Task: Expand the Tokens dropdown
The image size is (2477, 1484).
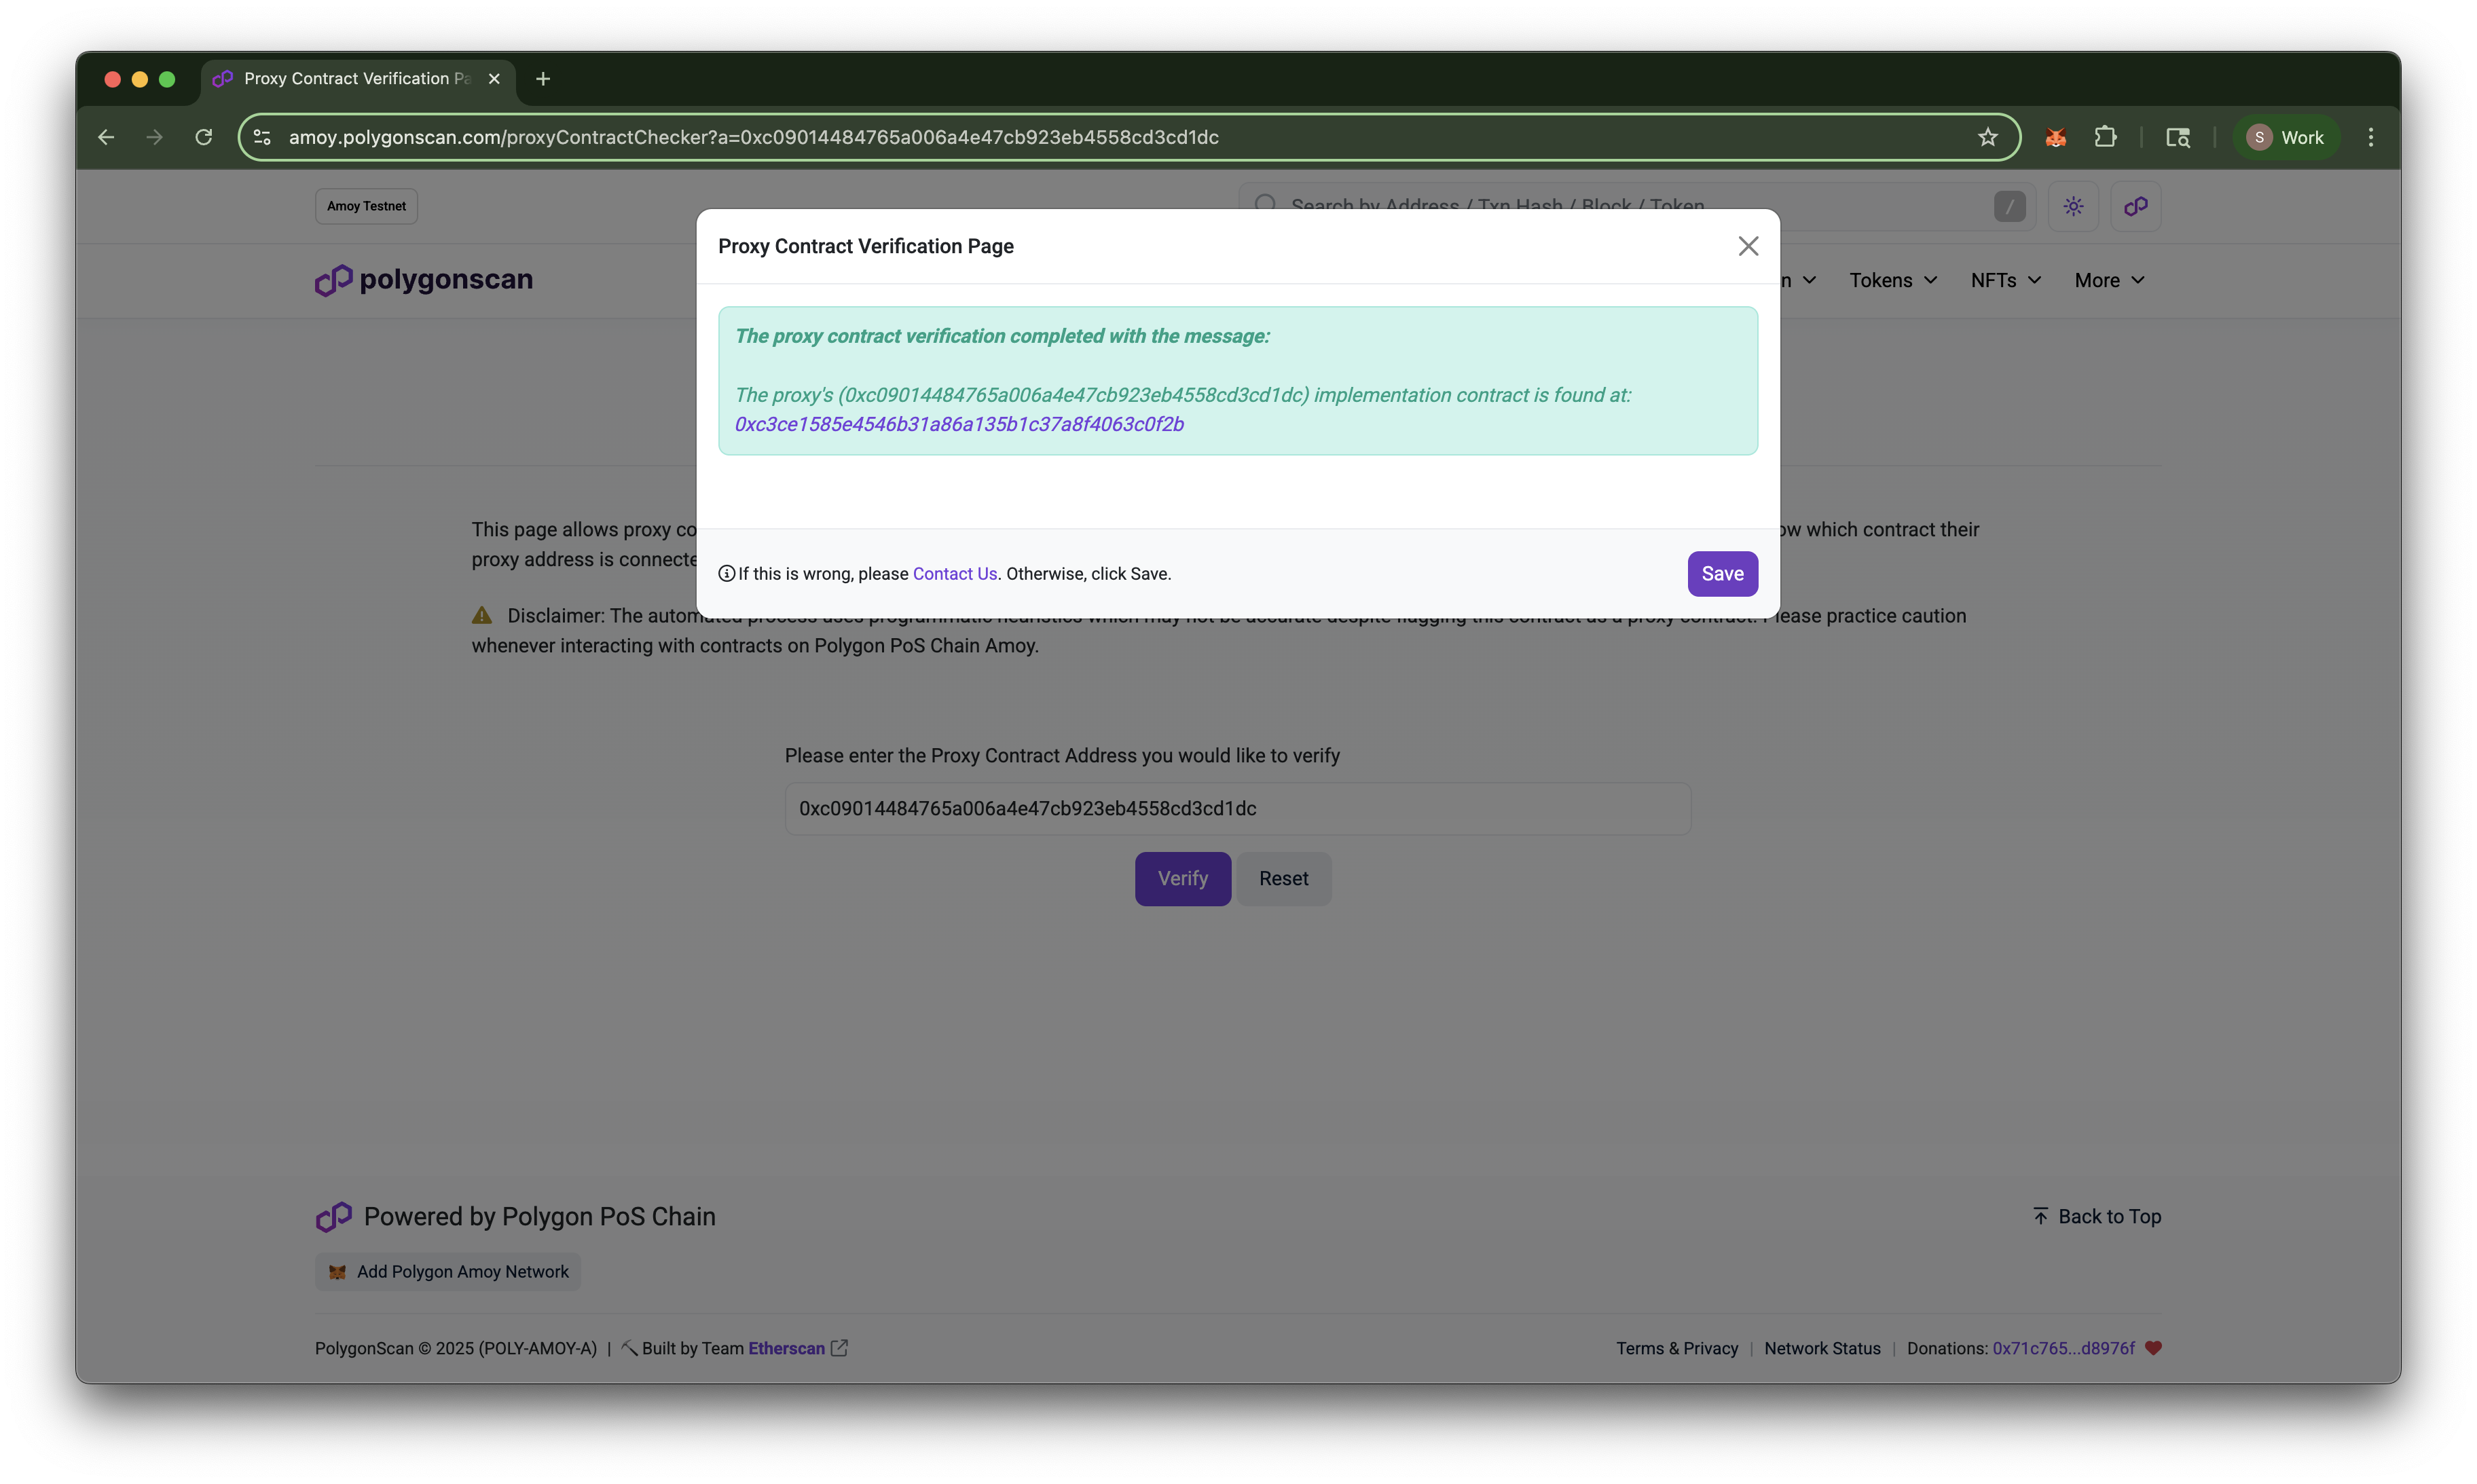Action: 1892,280
